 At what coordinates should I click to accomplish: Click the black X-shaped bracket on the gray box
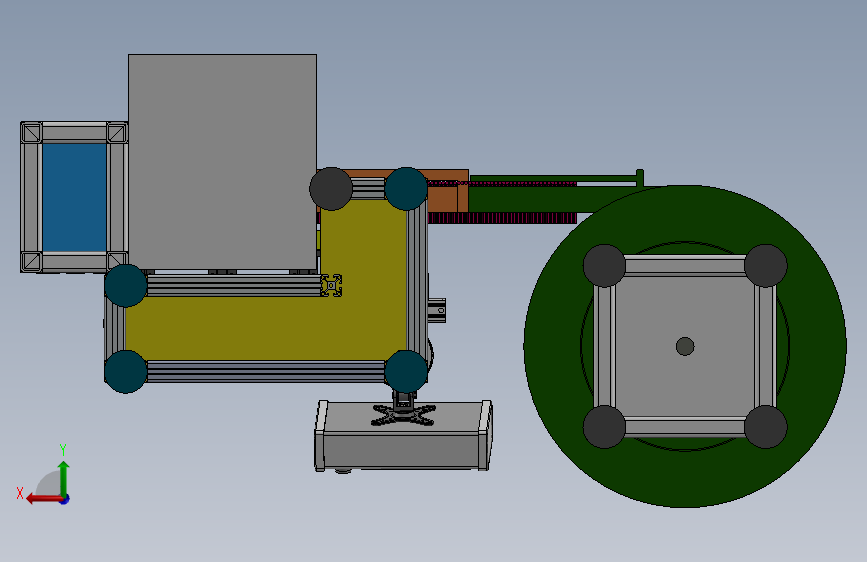(x=404, y=415)
